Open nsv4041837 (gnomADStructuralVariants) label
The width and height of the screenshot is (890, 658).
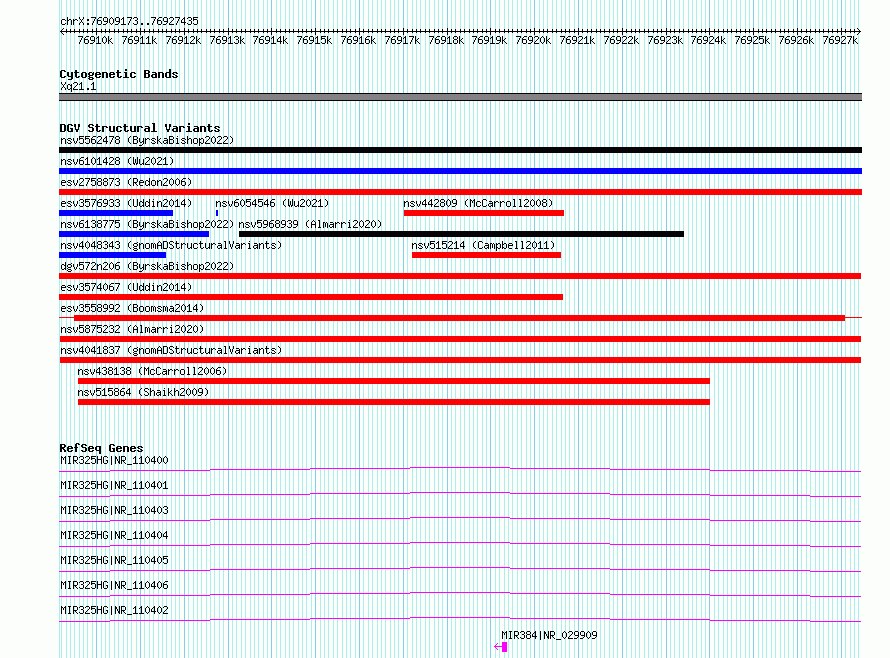tap(171, 350)
